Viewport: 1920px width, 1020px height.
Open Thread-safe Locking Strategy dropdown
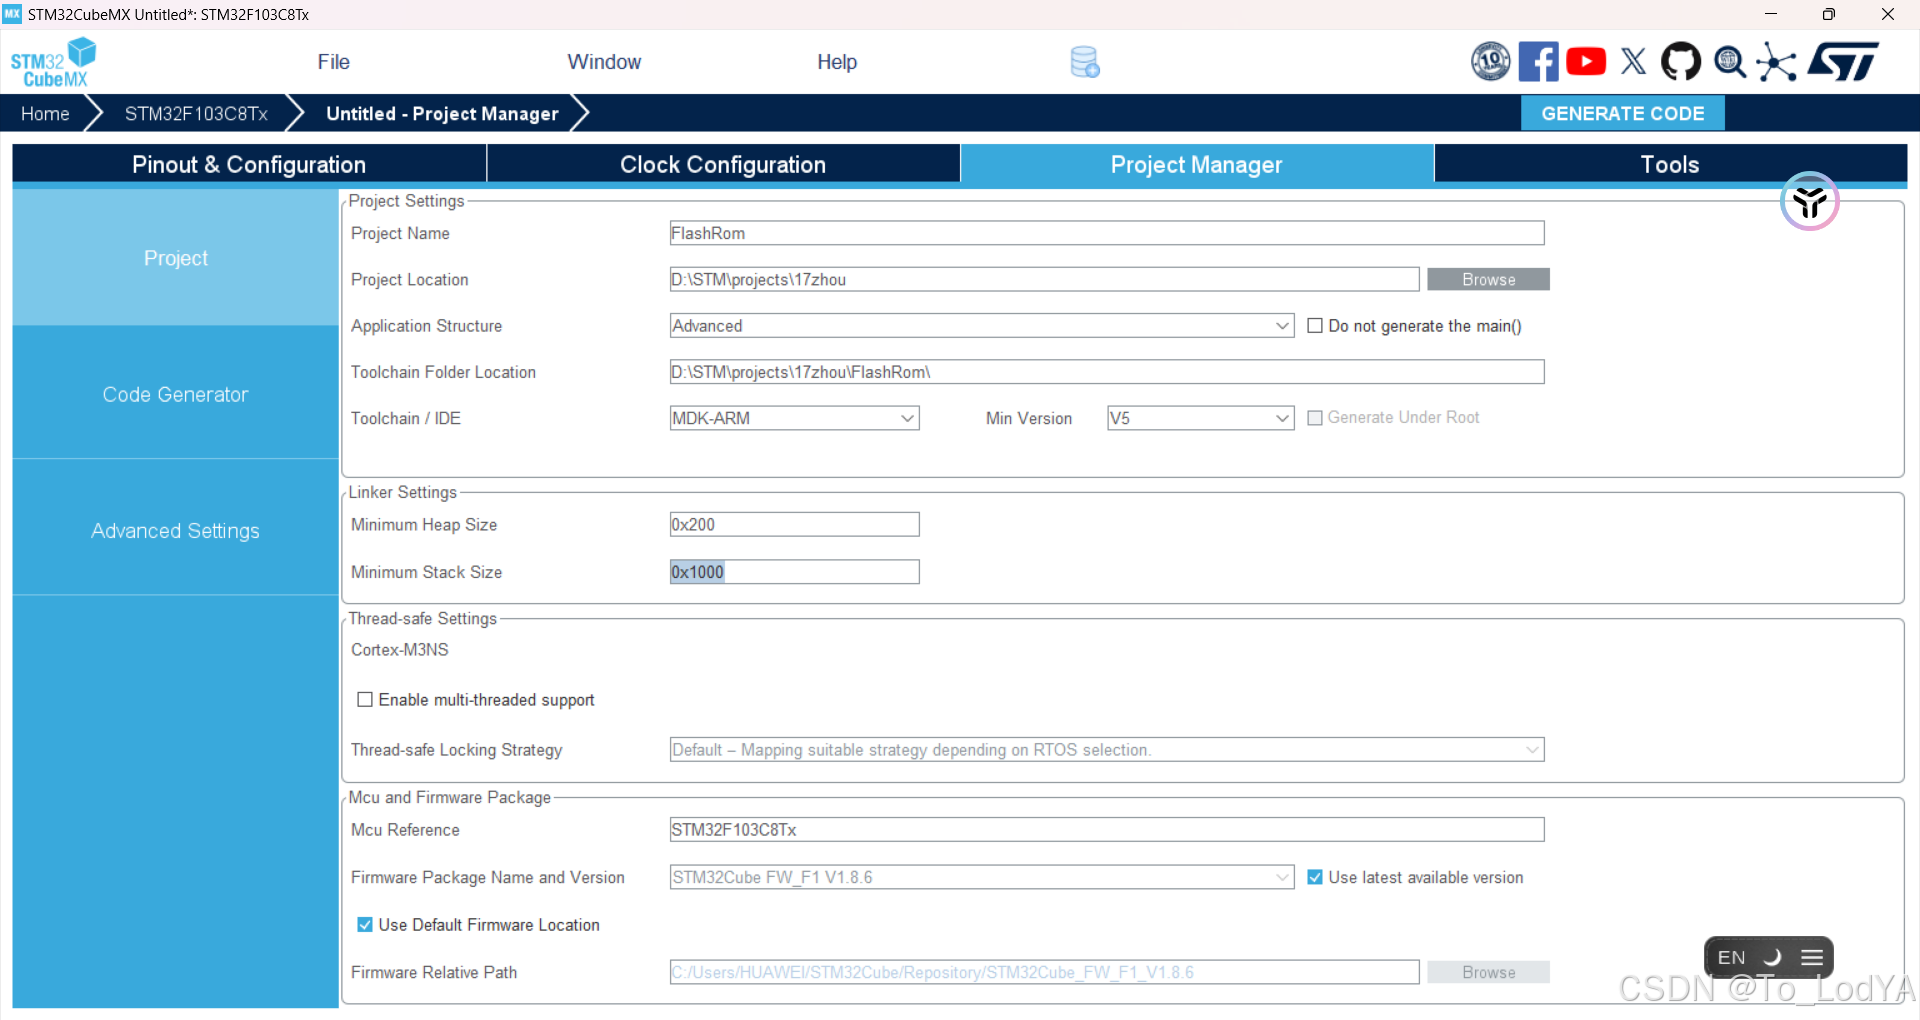[x=1107, y=750]
